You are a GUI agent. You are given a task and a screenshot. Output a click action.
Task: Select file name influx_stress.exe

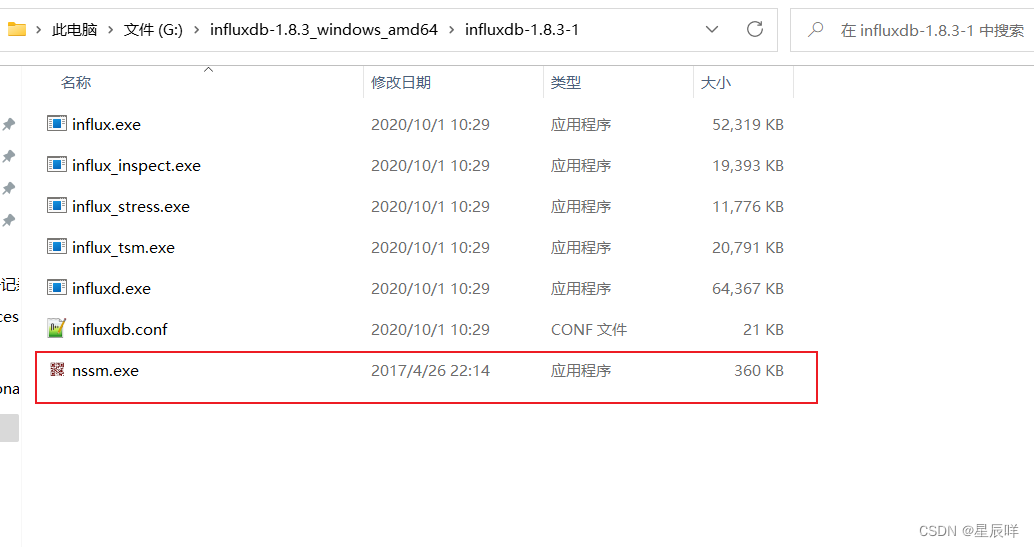tap(131, 207)
